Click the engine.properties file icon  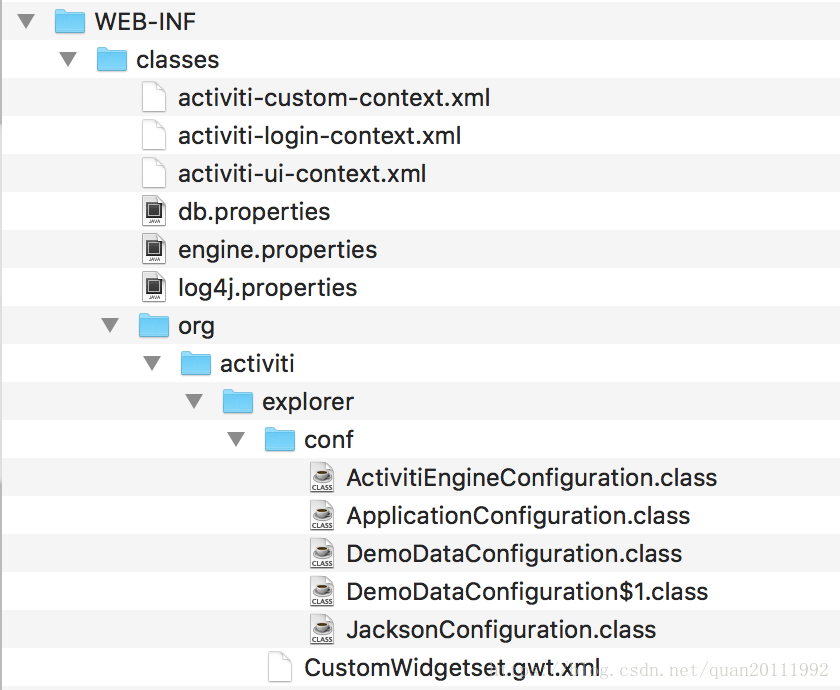coord(154,249)
